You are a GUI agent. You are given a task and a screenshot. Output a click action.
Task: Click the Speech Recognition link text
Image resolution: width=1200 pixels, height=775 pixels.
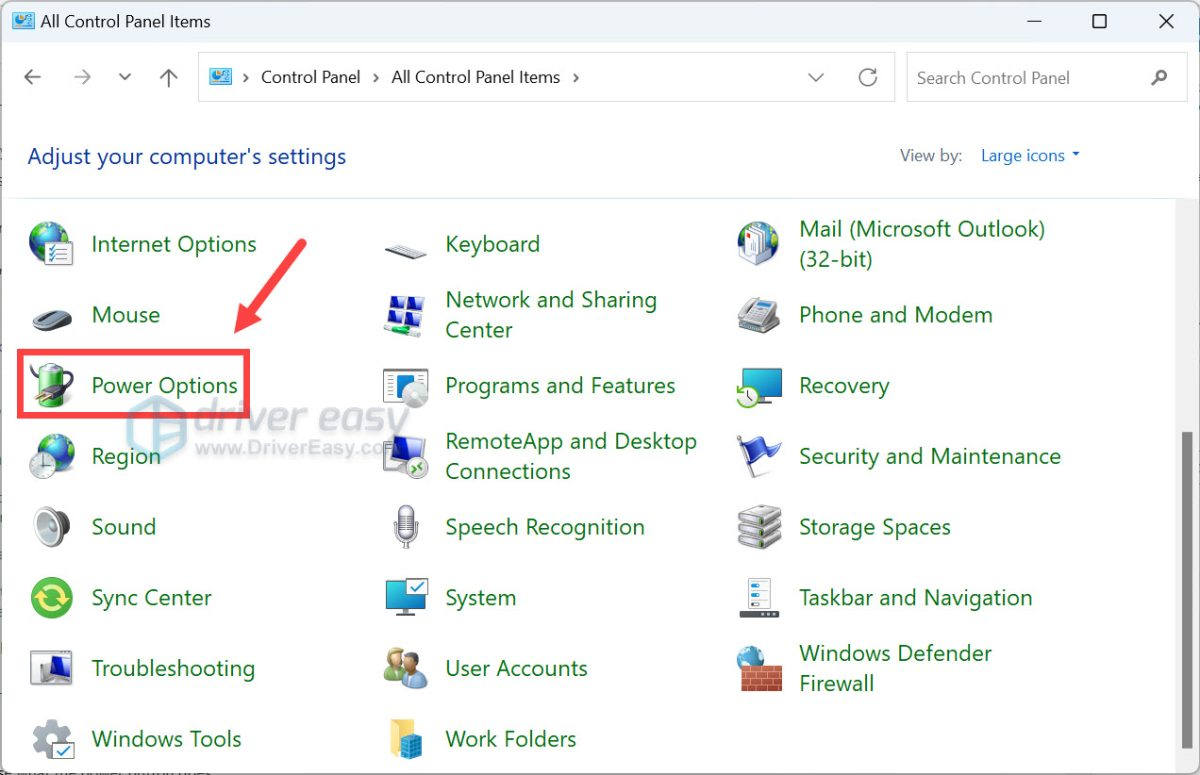pos(545,527)
